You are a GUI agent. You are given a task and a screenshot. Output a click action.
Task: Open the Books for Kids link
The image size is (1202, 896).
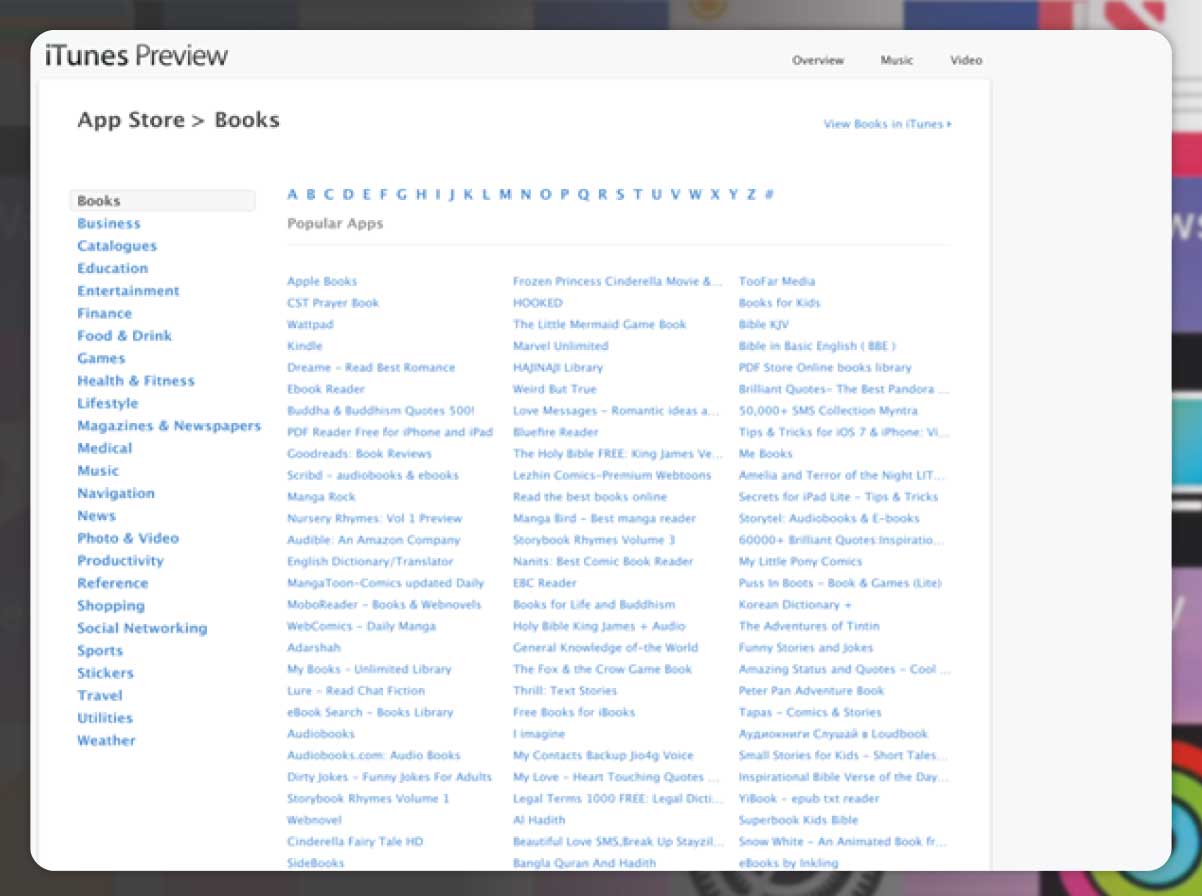(779, 303)
